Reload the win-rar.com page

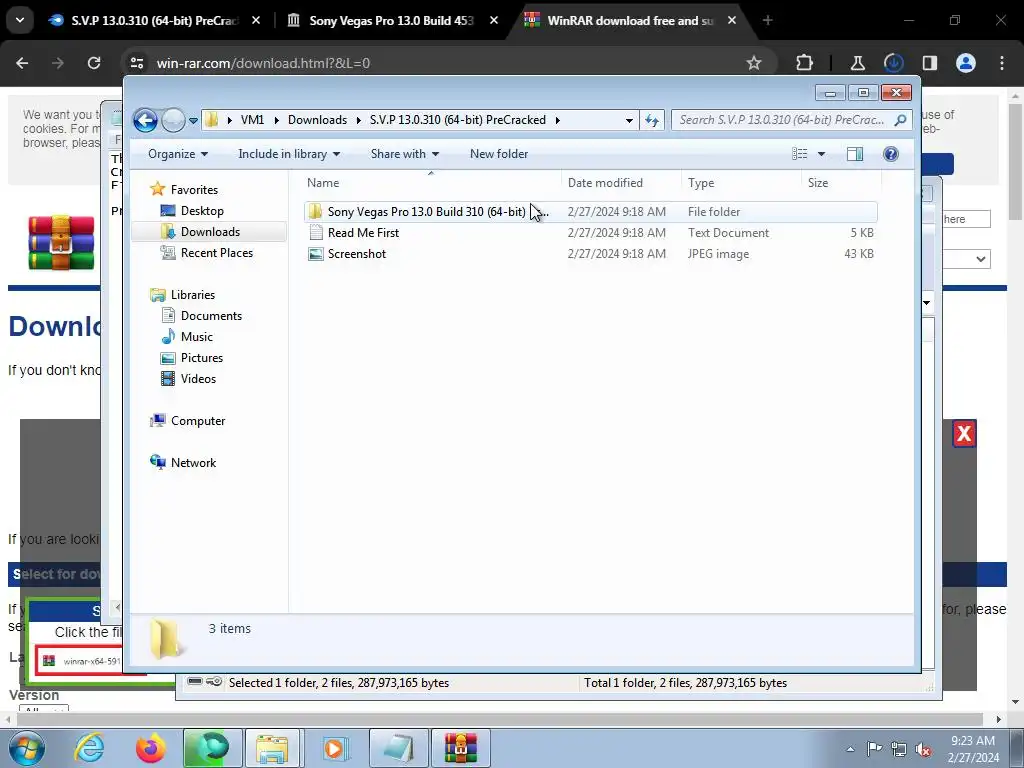pyautogui.click(x=94, y=63)
